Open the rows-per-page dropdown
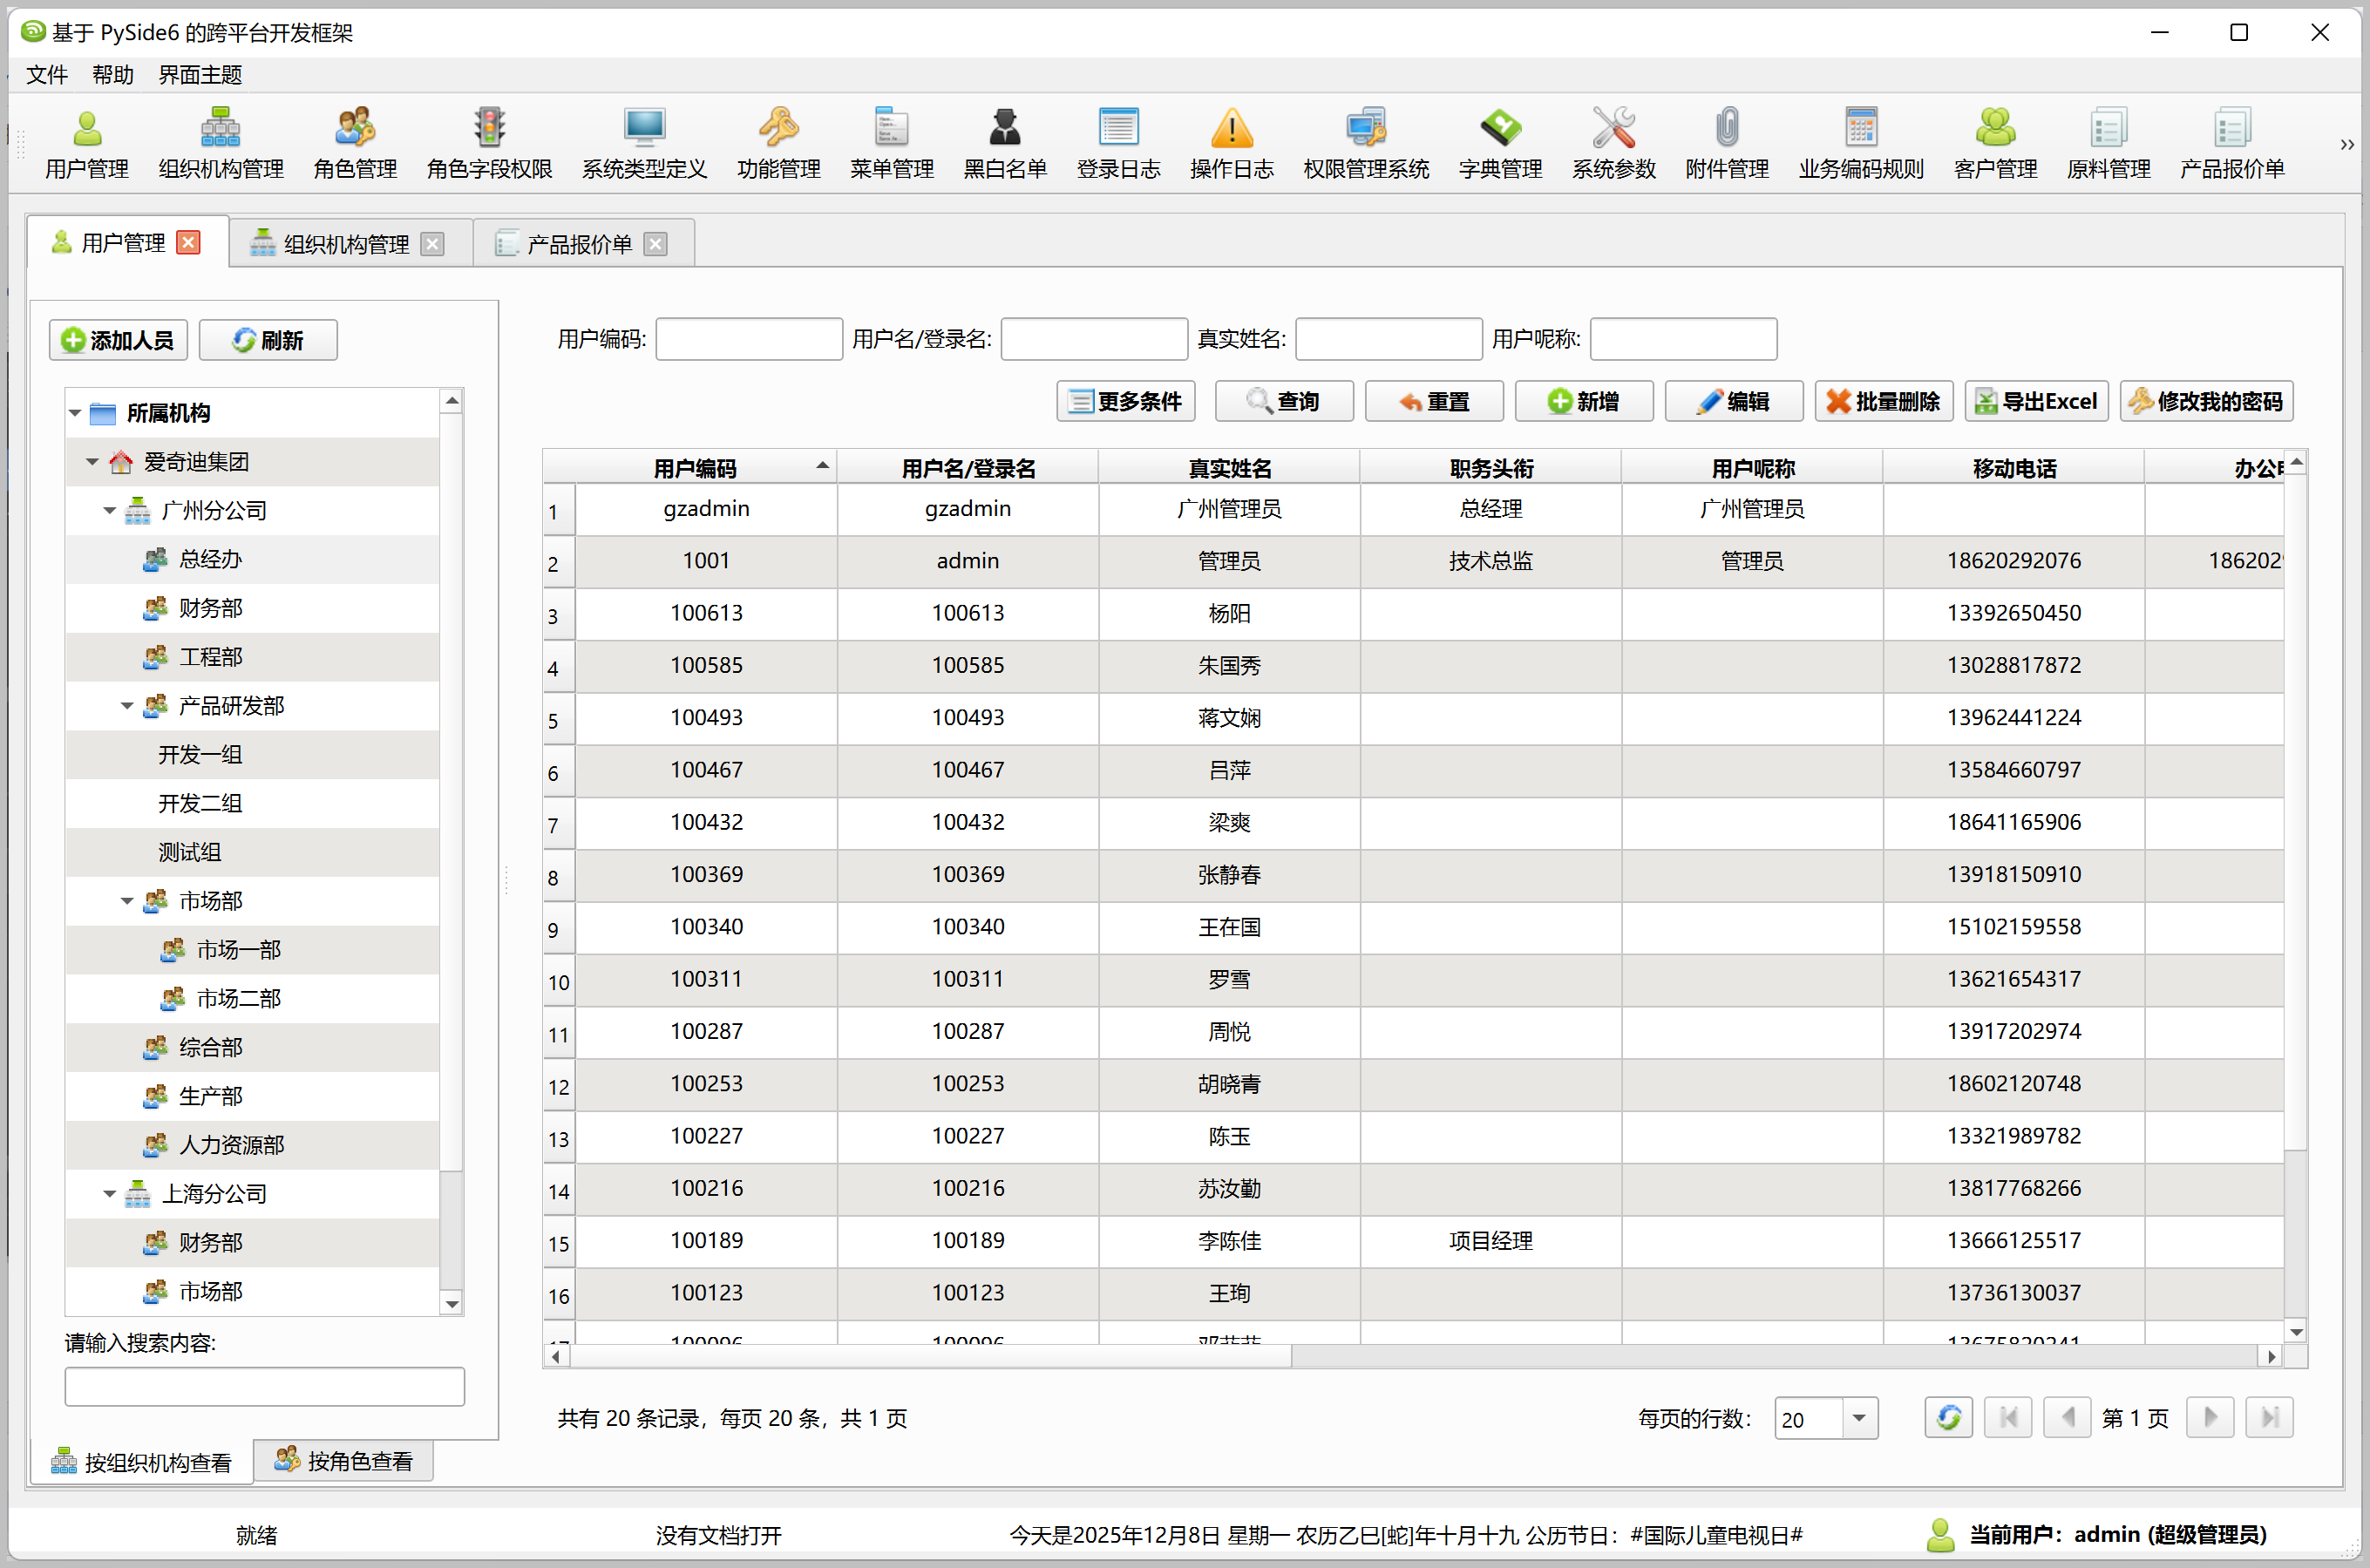The width and height of the screenshot is (2370, 1568). [1858, 1418]
